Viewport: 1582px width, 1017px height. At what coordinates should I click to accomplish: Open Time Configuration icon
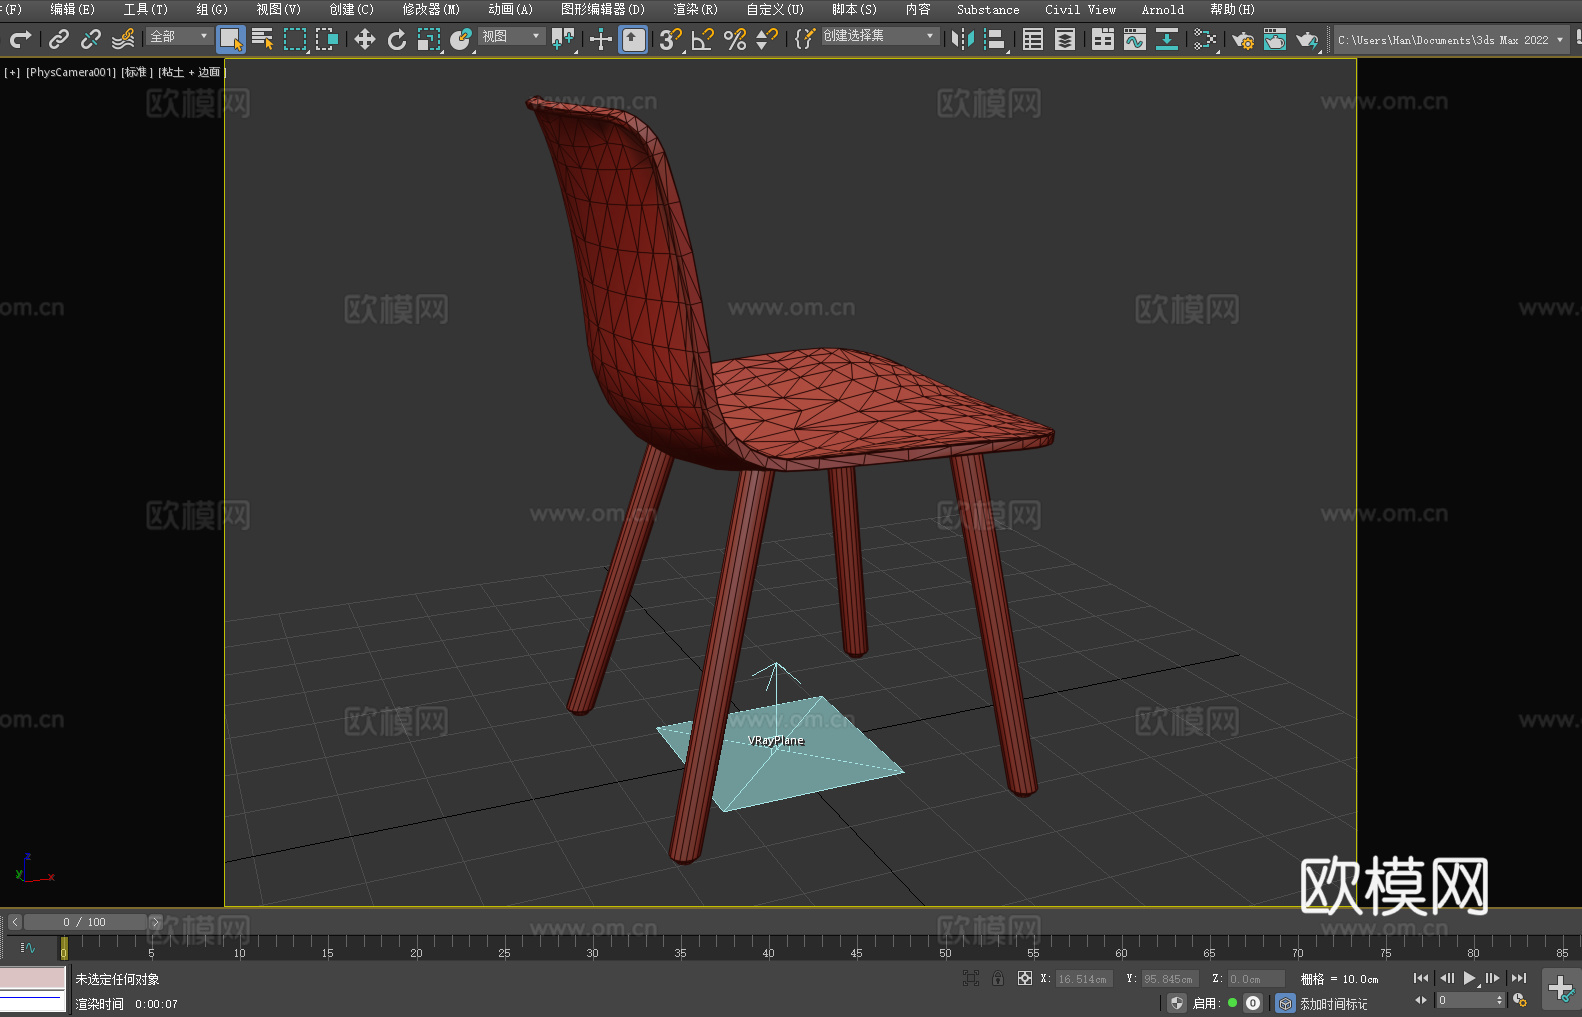[x=1520, y=1000]
